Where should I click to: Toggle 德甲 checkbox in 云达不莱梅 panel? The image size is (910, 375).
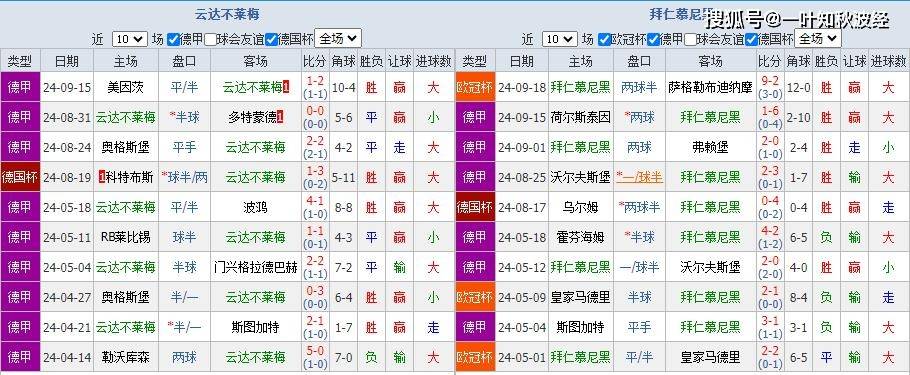(173, 39)
